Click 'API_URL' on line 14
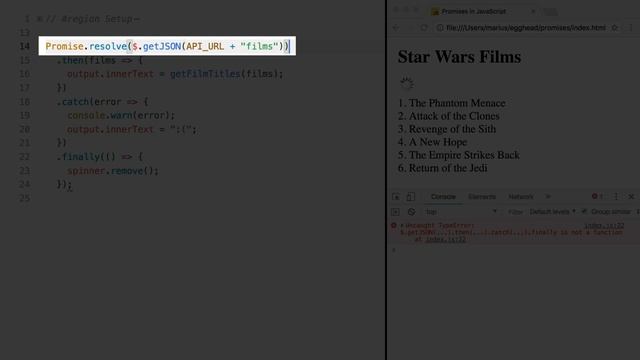The image size is (640, 360). (205, 47)
